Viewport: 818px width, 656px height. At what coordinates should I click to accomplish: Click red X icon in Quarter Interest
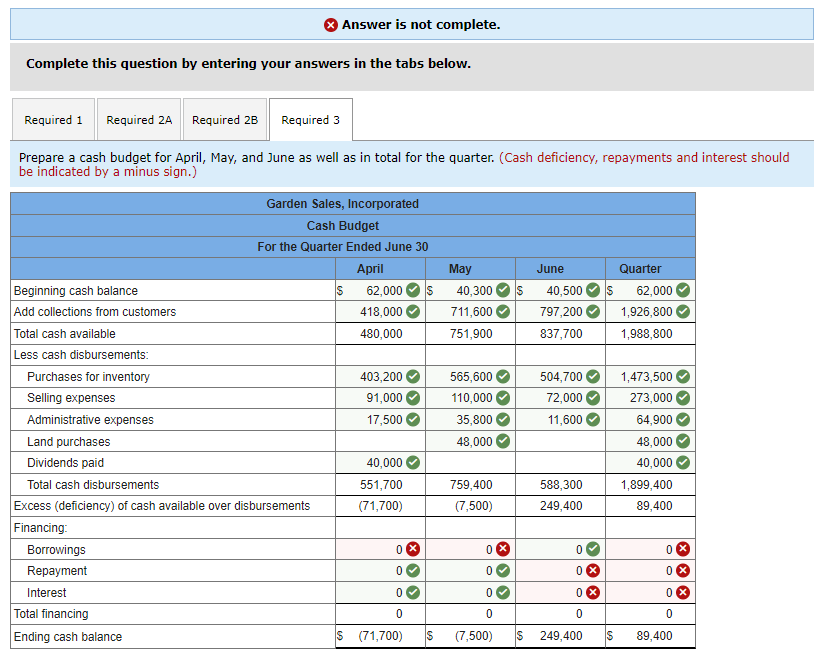click(683, 592)
